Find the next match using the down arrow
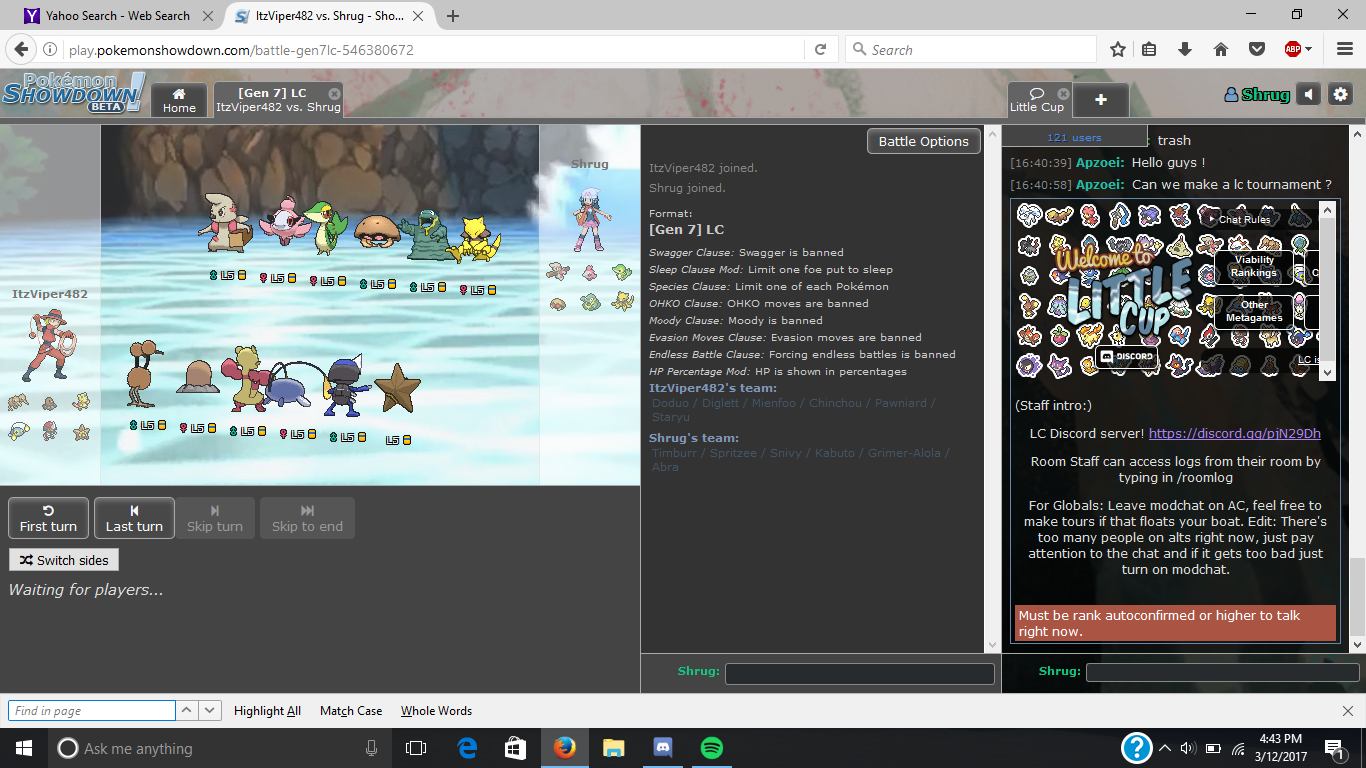 coord(210,711)
